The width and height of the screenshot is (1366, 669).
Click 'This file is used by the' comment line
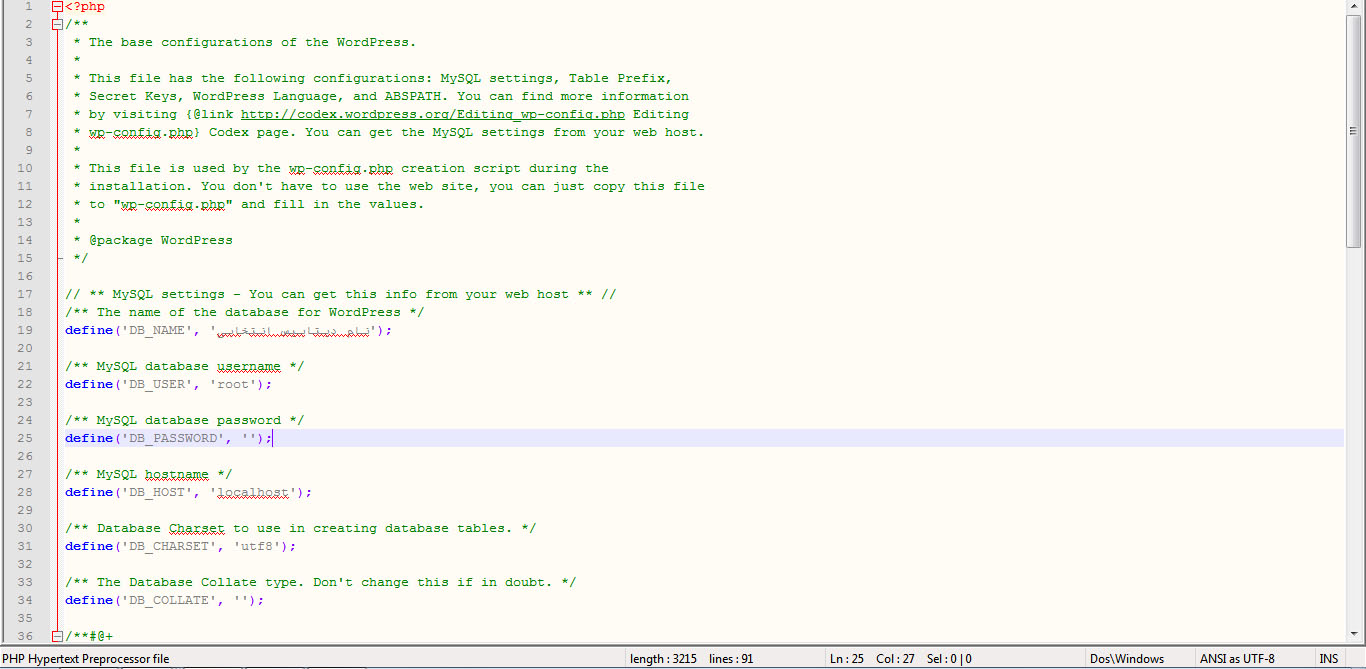click(x=348, y=168)
